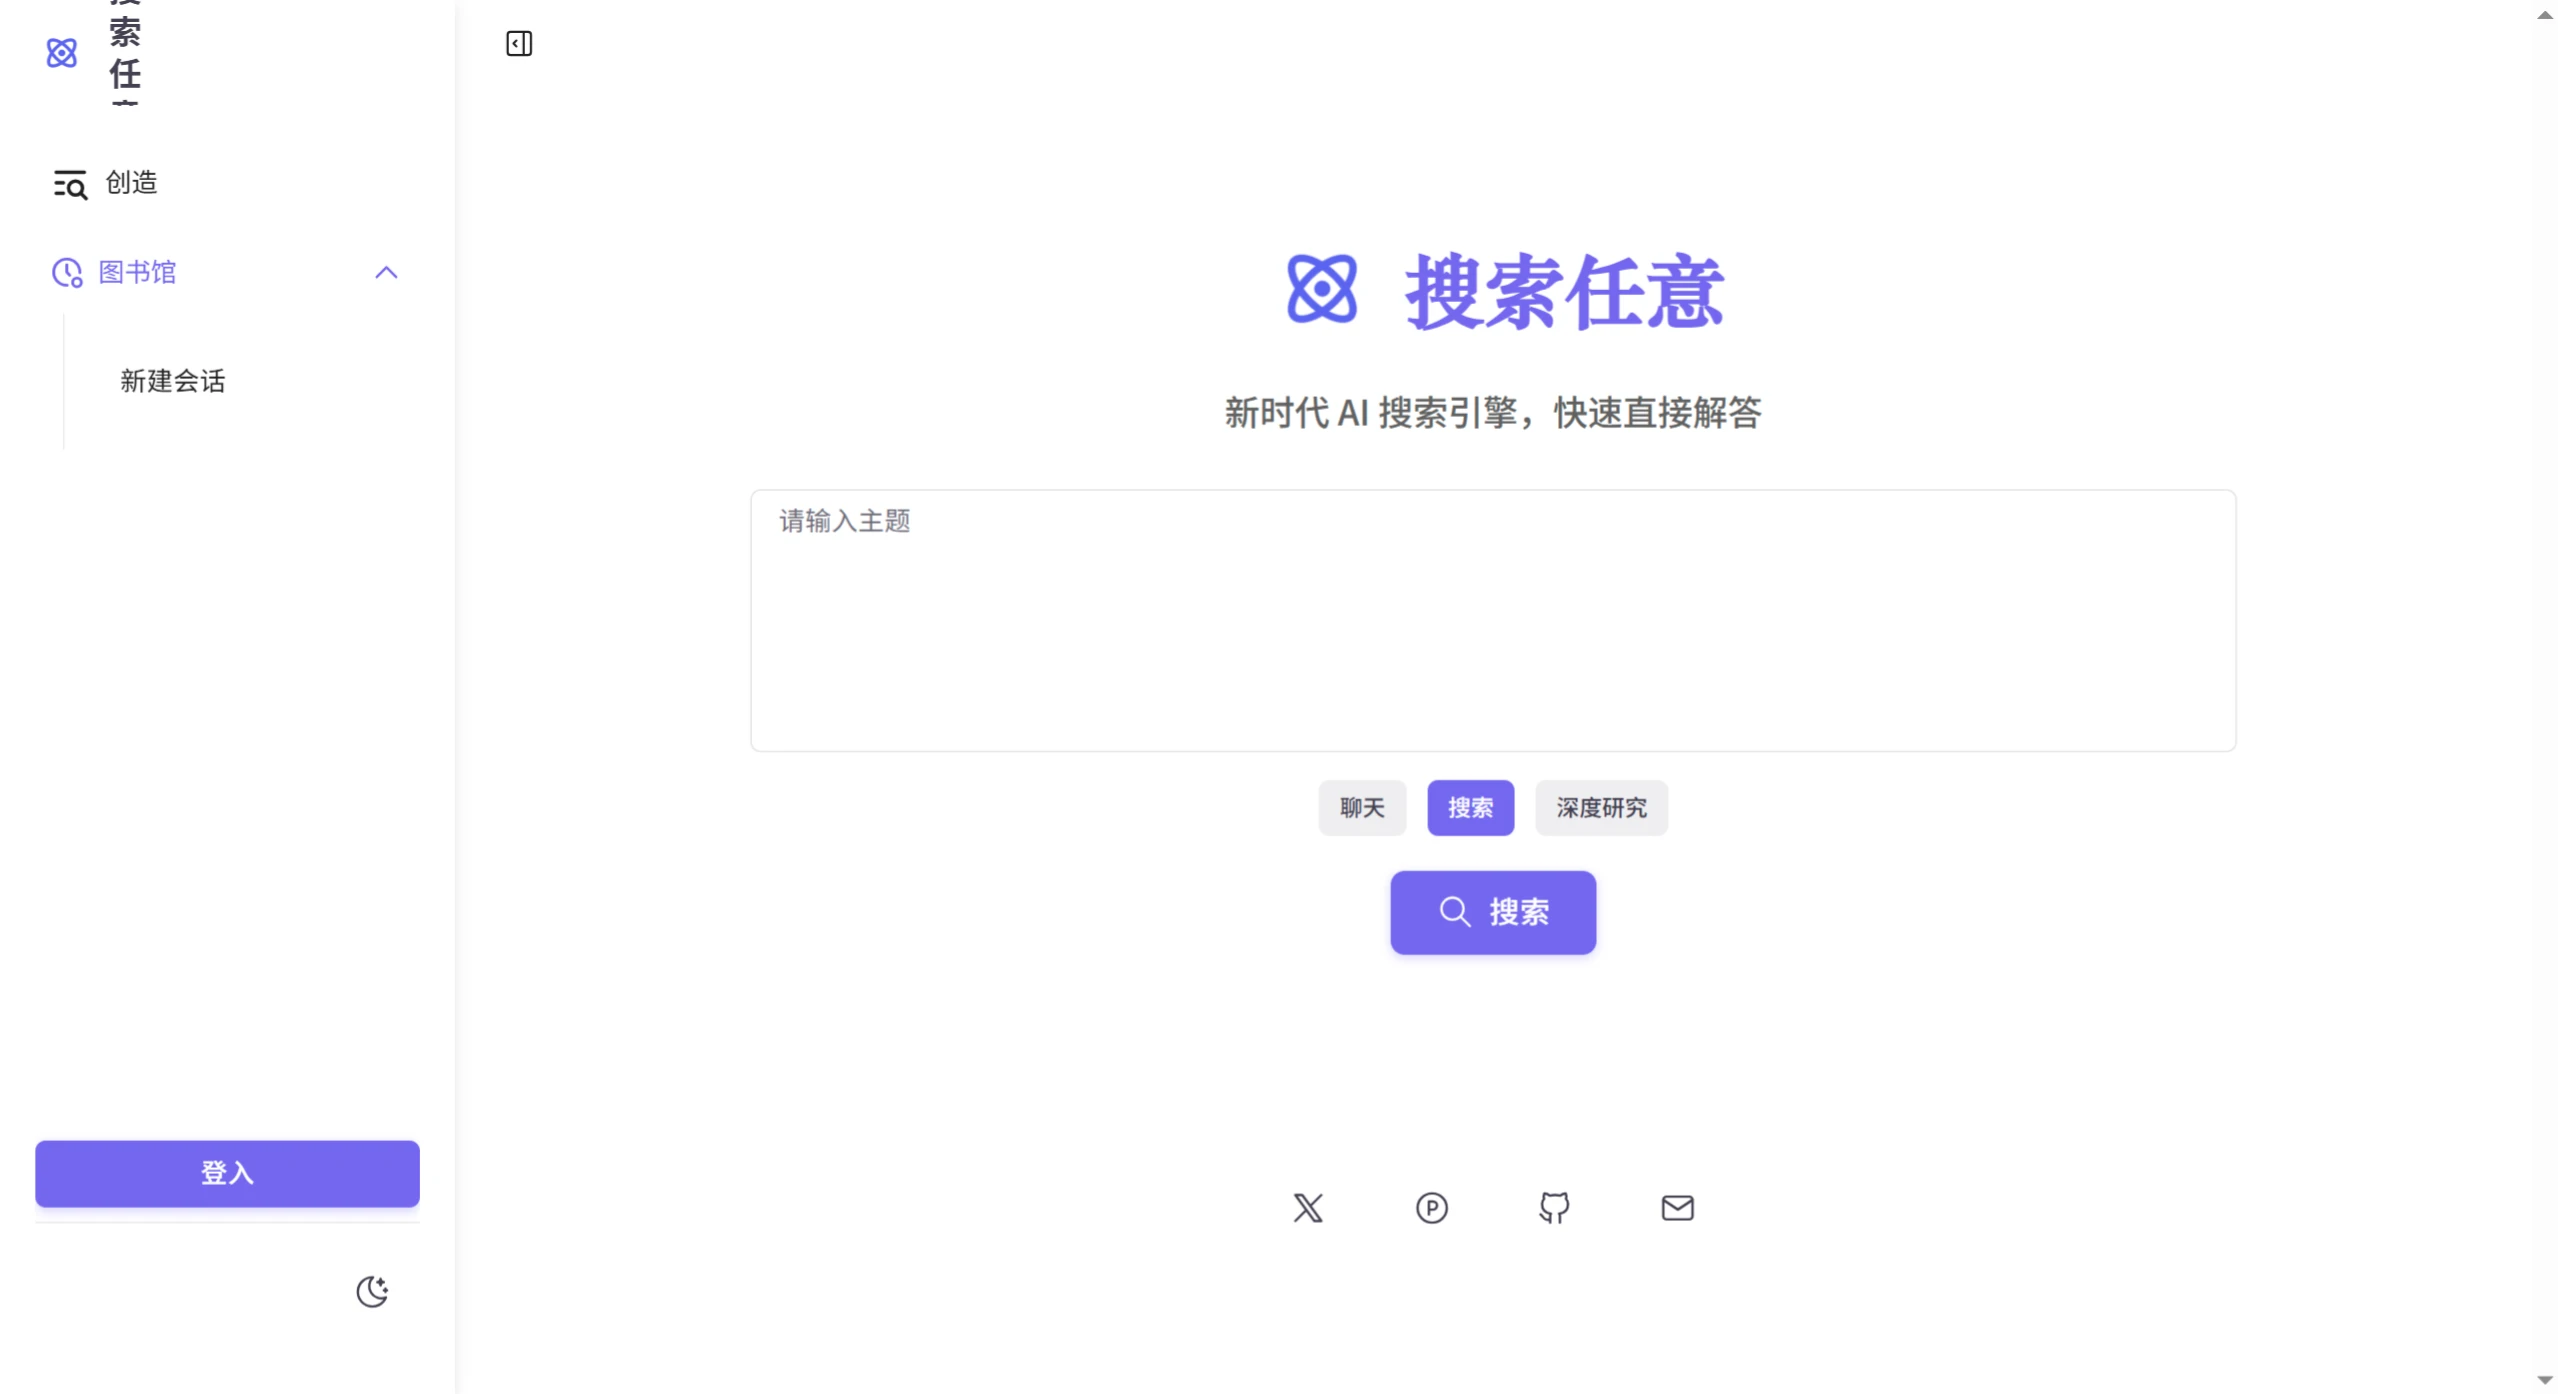Toggle dark mode with the moon icon
The height and width of the screenshot is (1394, 2558).
(373, 1291)
